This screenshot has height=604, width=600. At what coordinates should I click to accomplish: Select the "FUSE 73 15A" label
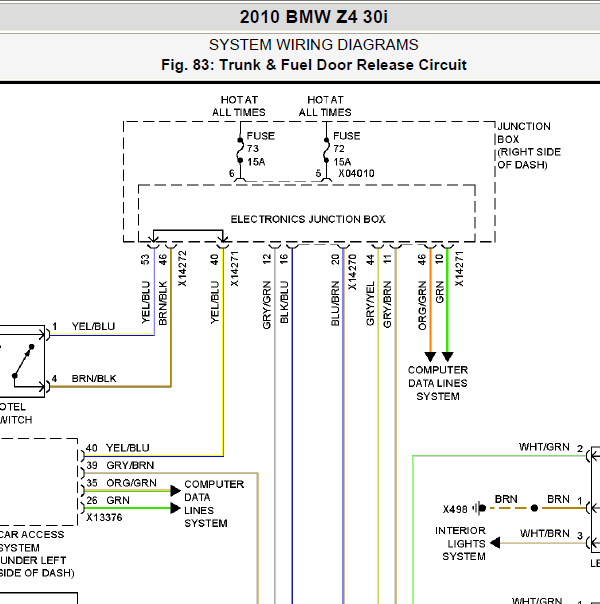(x=261, y=149)
